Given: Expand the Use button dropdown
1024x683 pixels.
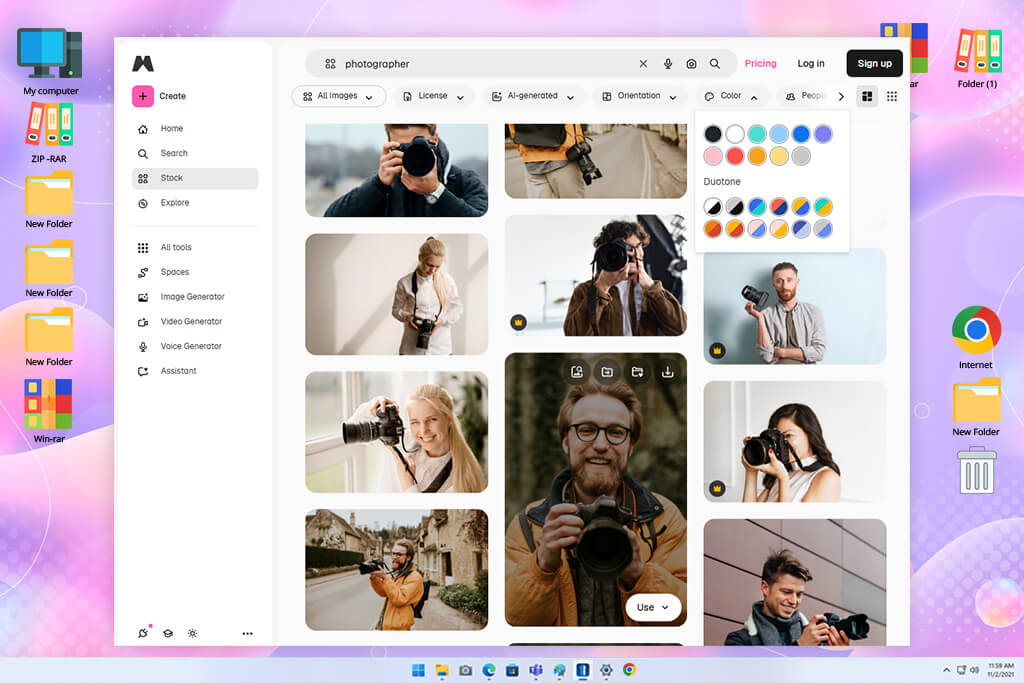Looking at the screenshot, I should (653, 607).
